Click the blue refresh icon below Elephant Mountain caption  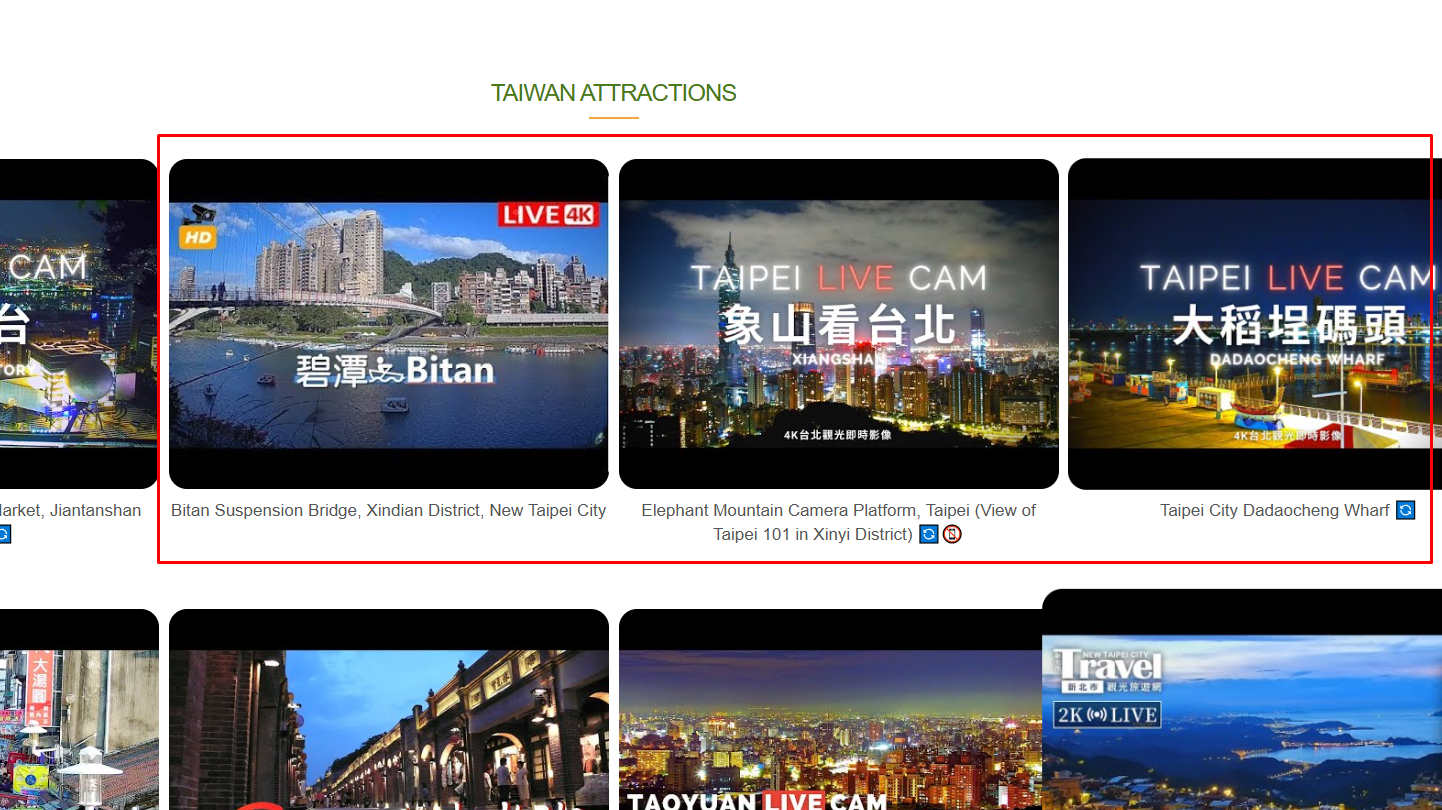coord(930,534)
